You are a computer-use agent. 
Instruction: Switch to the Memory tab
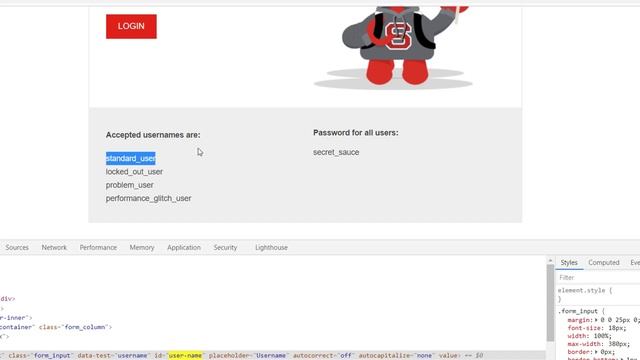[142, 247]
